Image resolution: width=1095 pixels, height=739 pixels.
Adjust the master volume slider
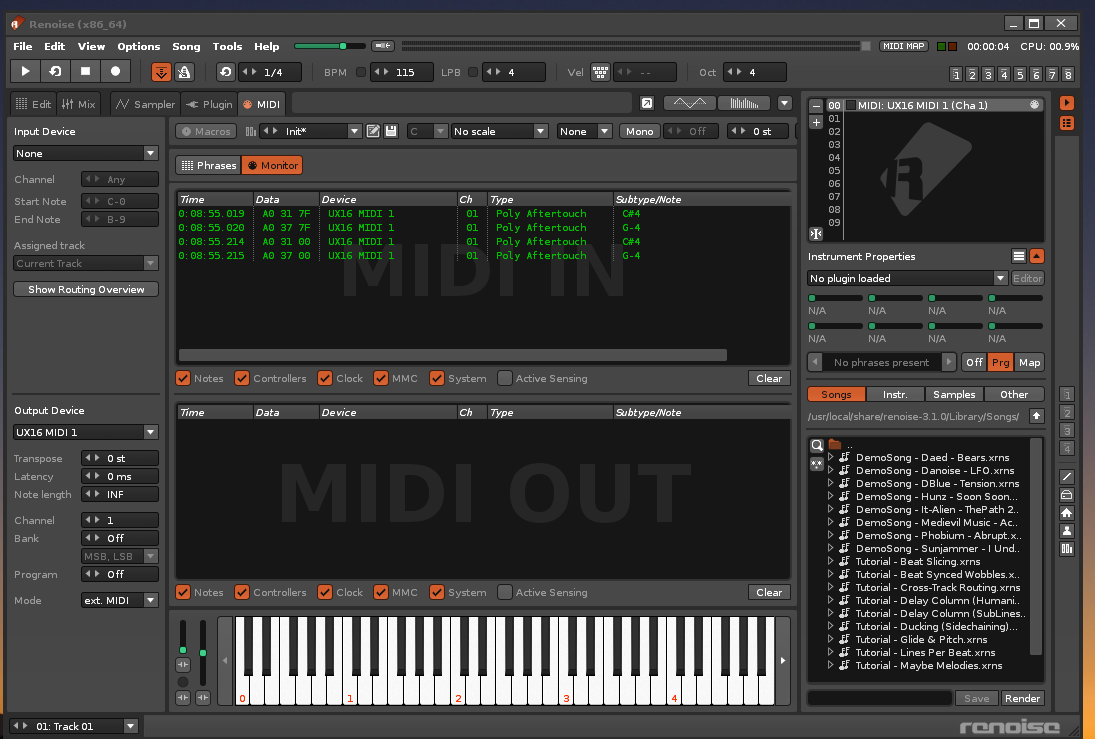330,46
